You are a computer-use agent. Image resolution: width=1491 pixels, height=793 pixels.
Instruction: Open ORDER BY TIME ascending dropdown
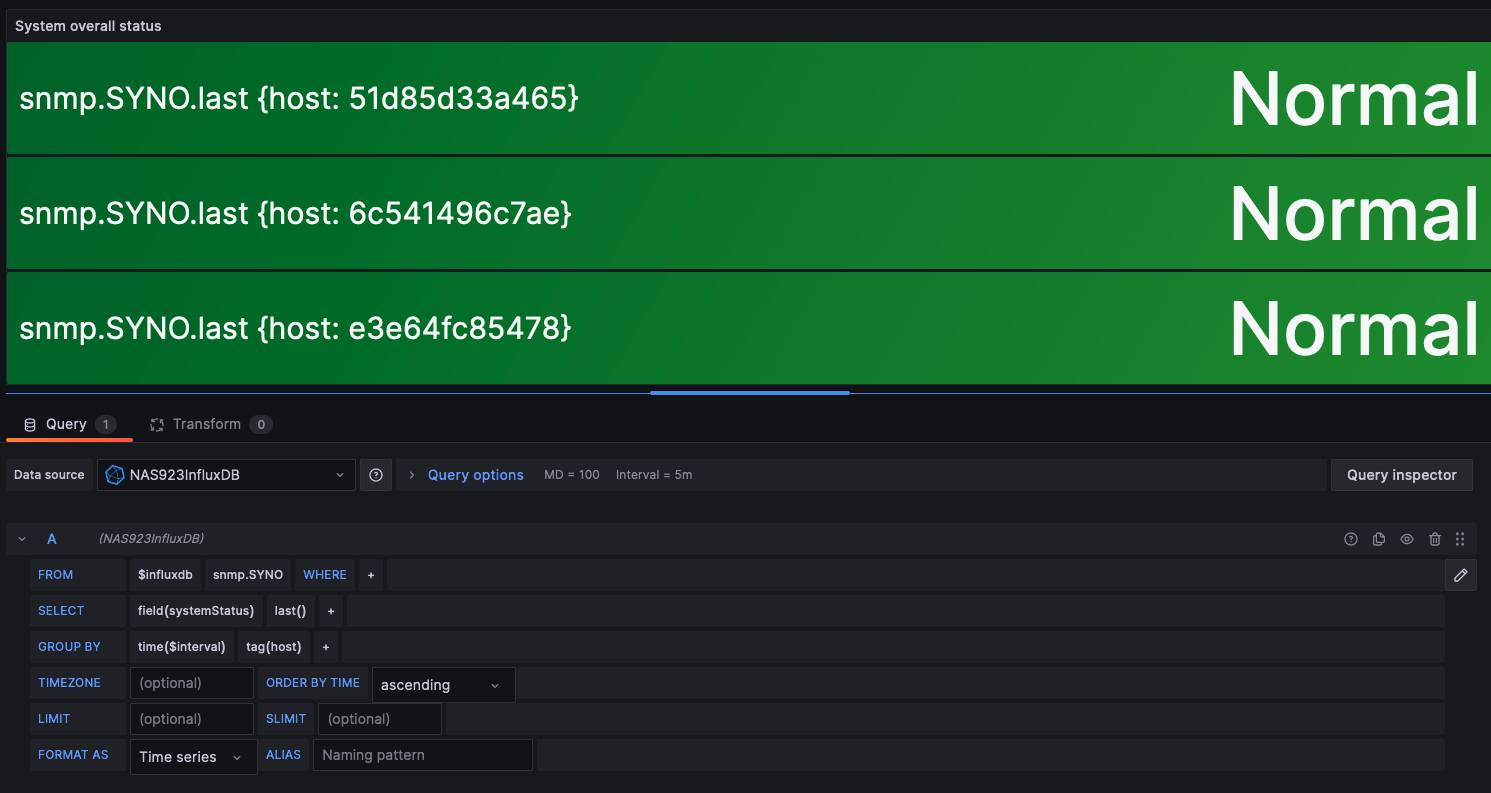443,685
